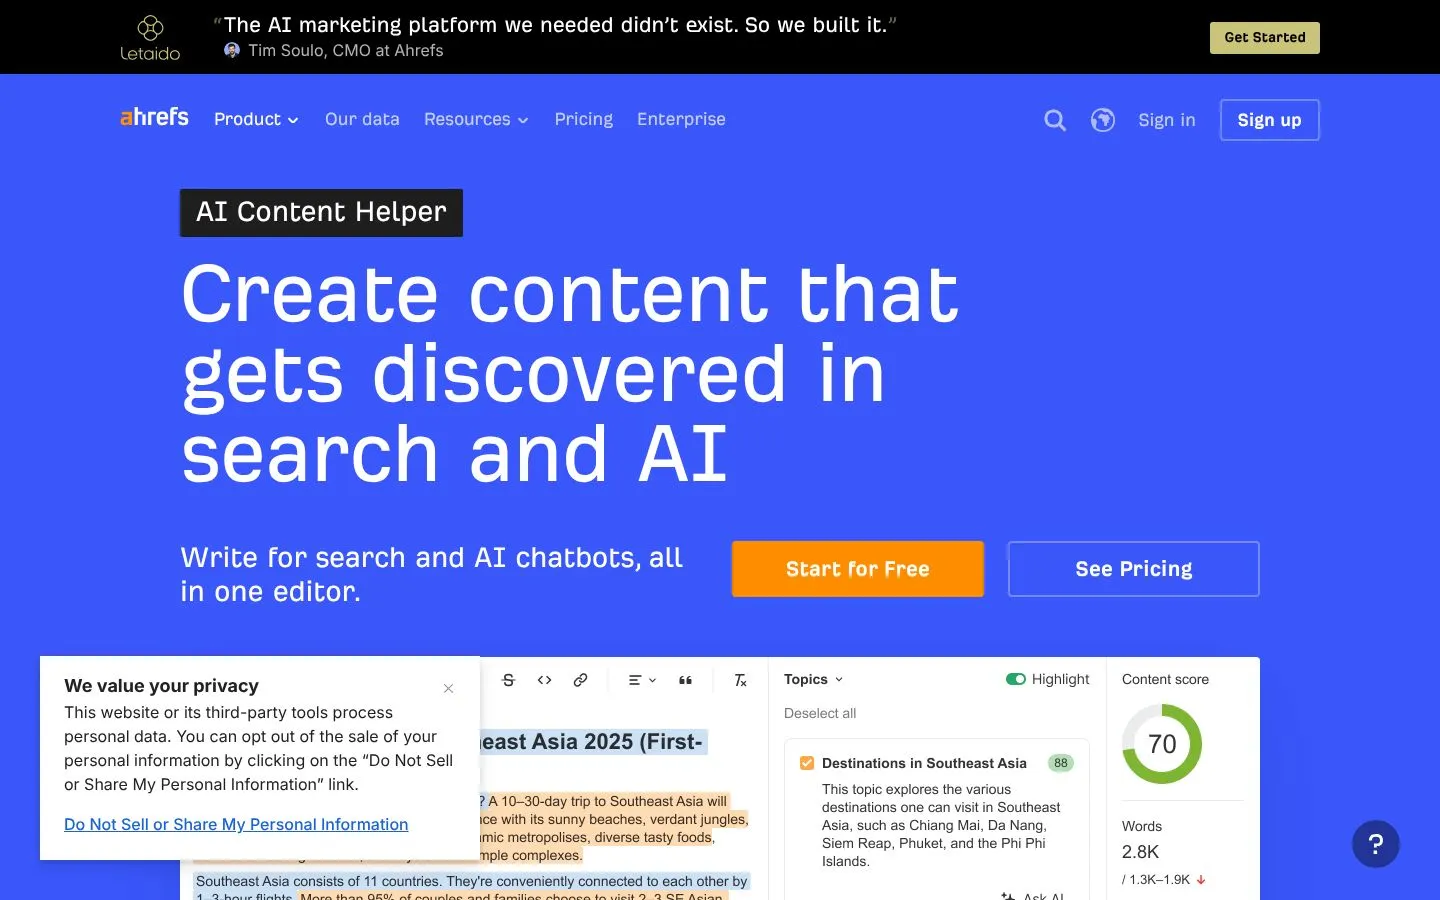Go to Our data page

click(x=362, y=119)
